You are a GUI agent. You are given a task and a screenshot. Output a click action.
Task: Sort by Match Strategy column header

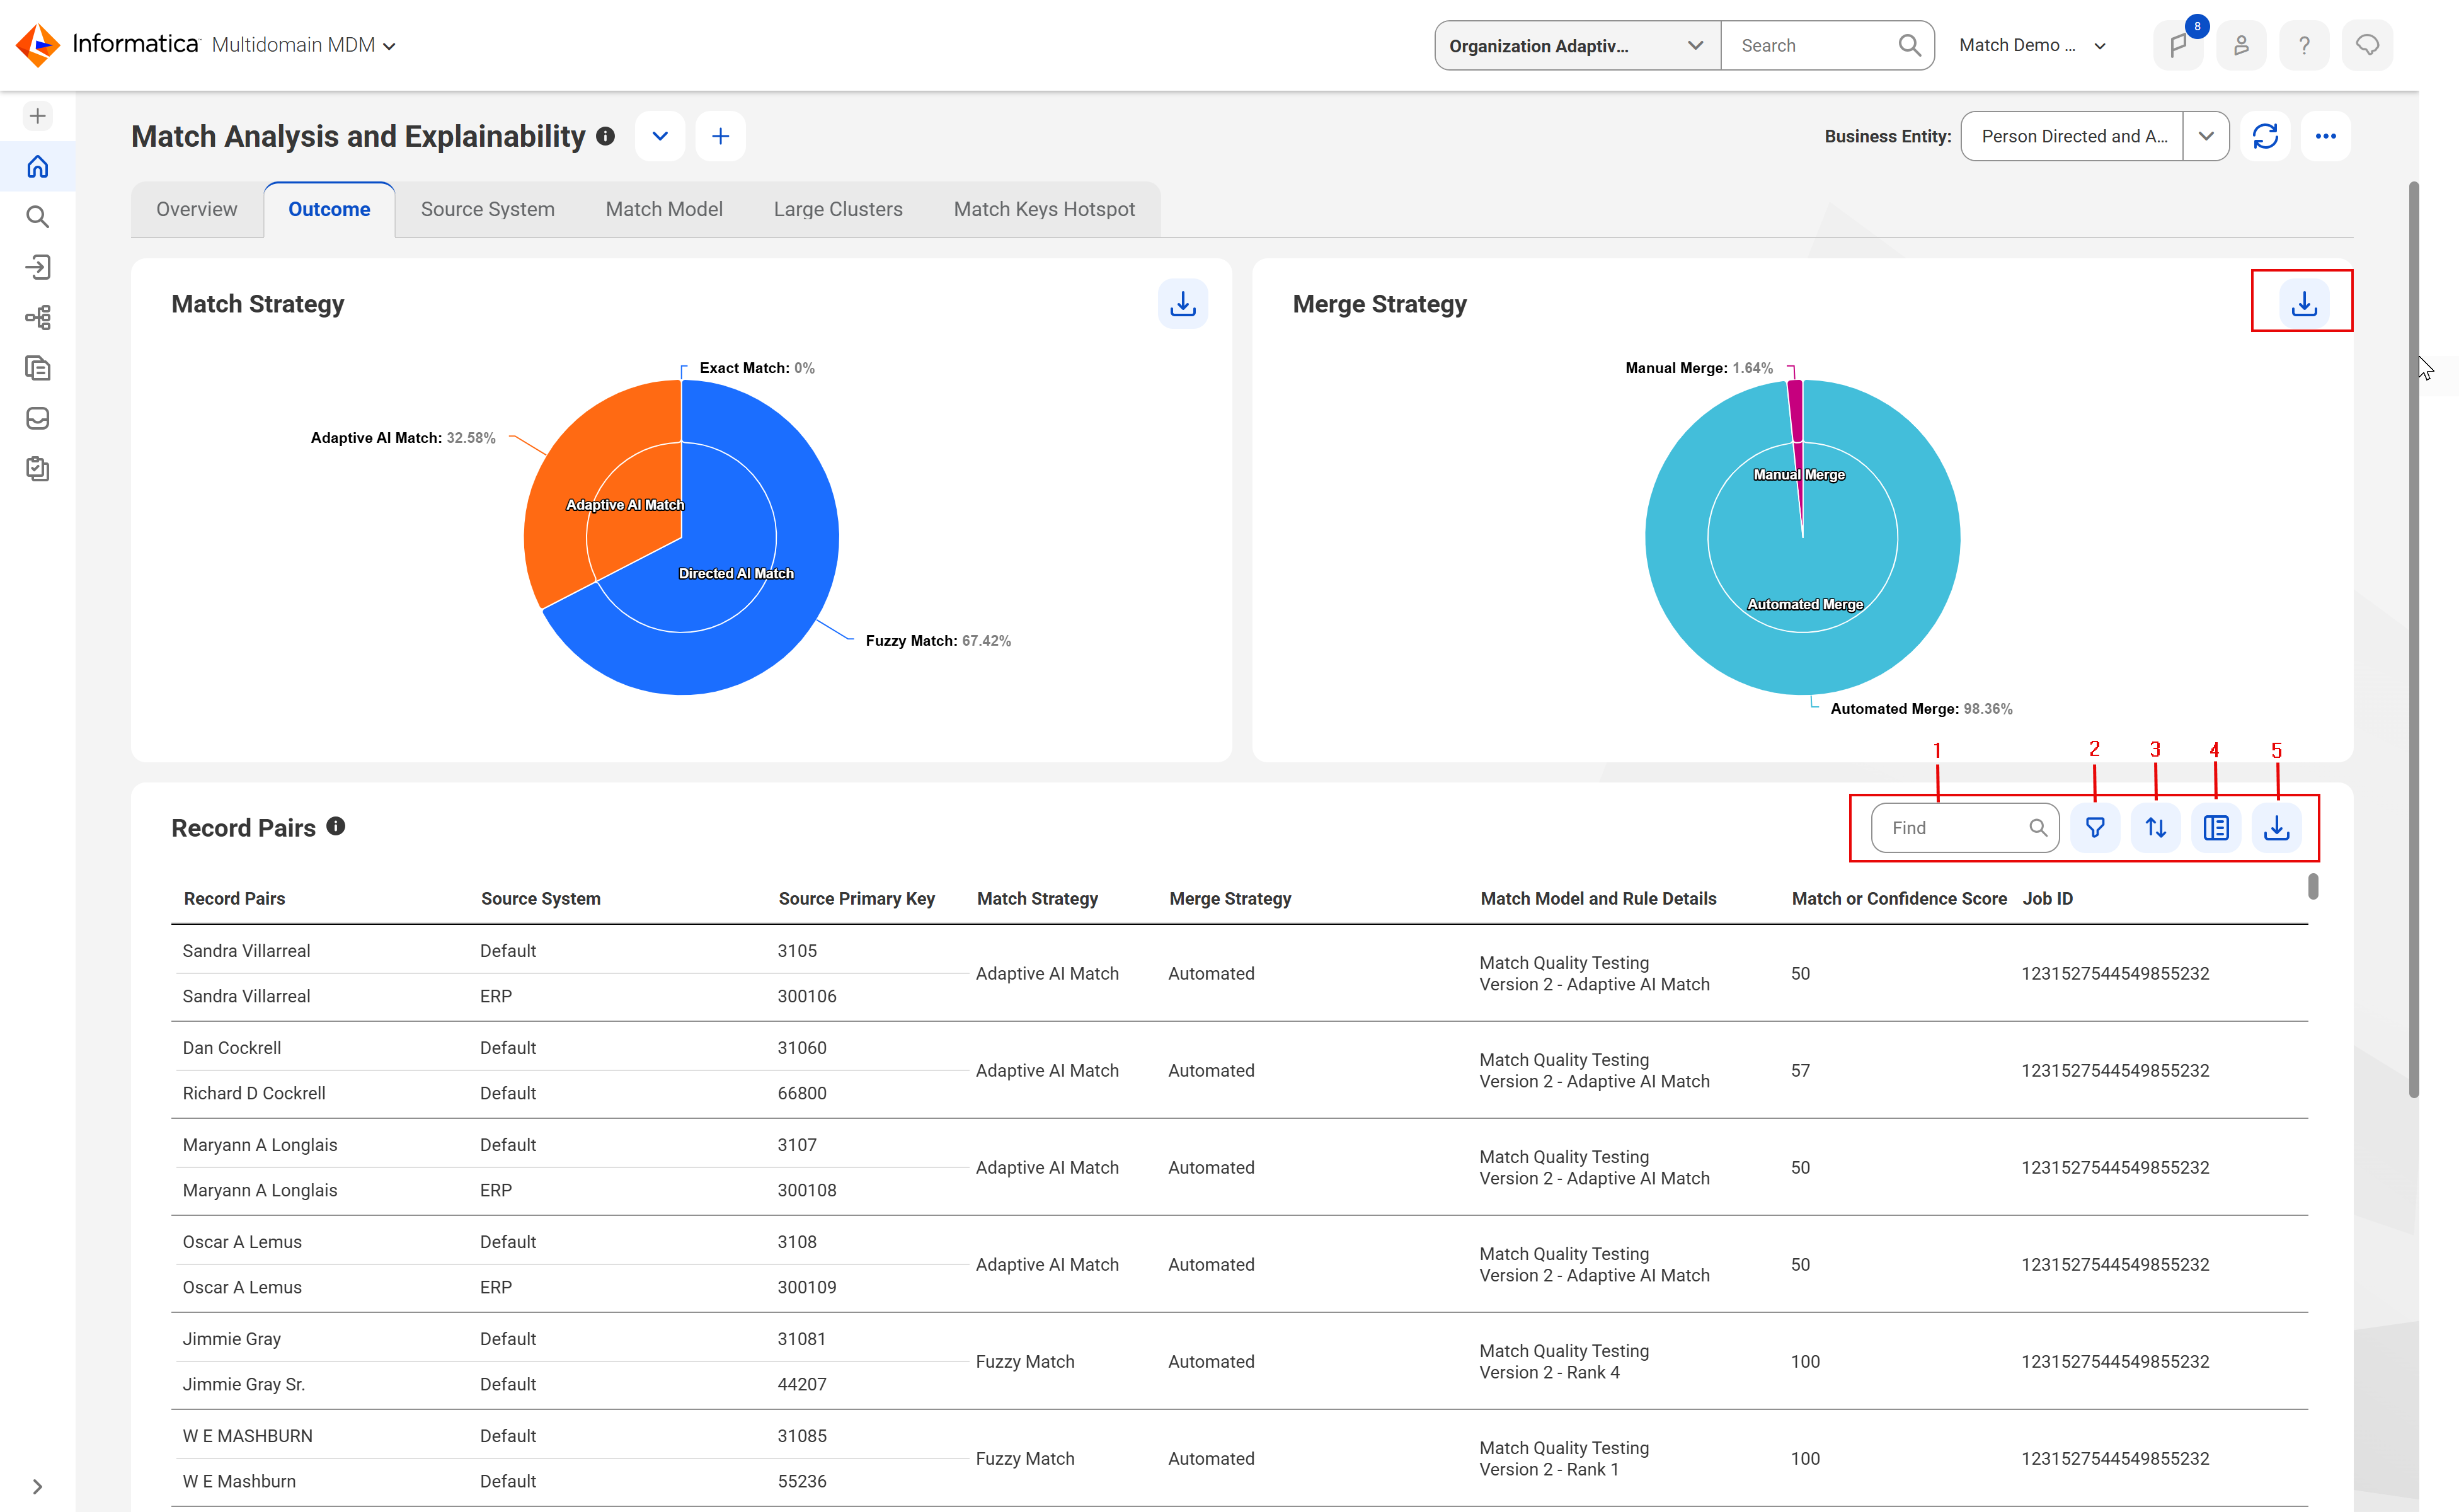pos(1037,898)
